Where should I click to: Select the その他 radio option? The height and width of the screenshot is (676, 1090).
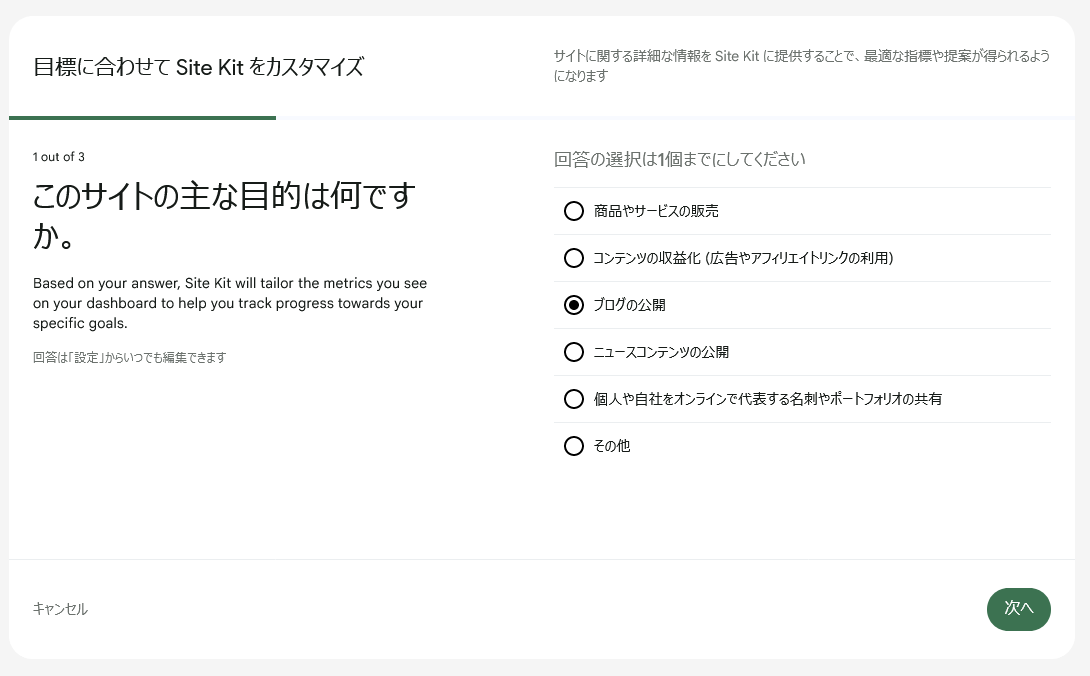tap(574, 446)
